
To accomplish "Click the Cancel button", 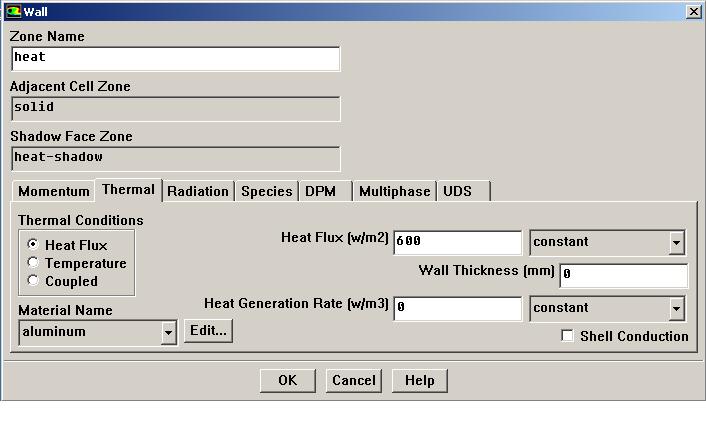I will 354,380.
